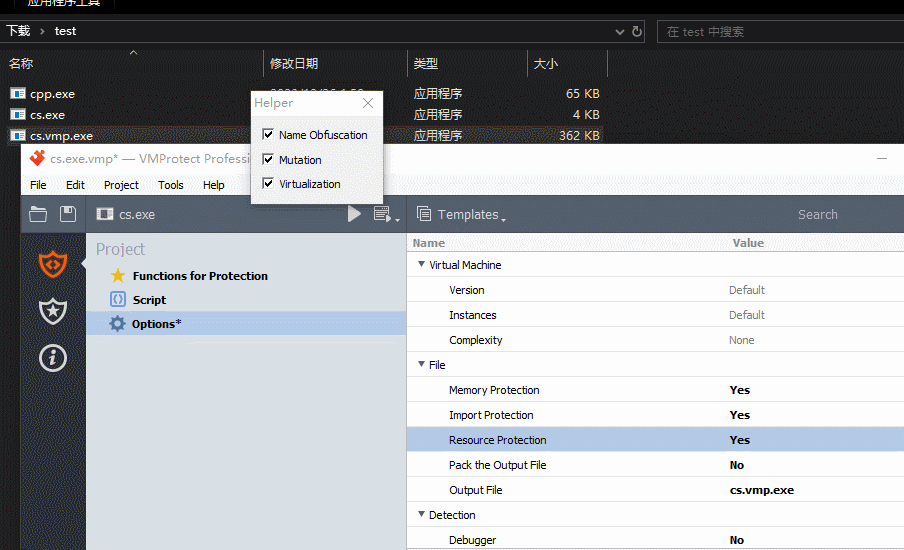The width and height of the screenshot is (904, 550).
Task: Click the Explorer search box for test
Action: pyautogui.click(x=781, y=32)
